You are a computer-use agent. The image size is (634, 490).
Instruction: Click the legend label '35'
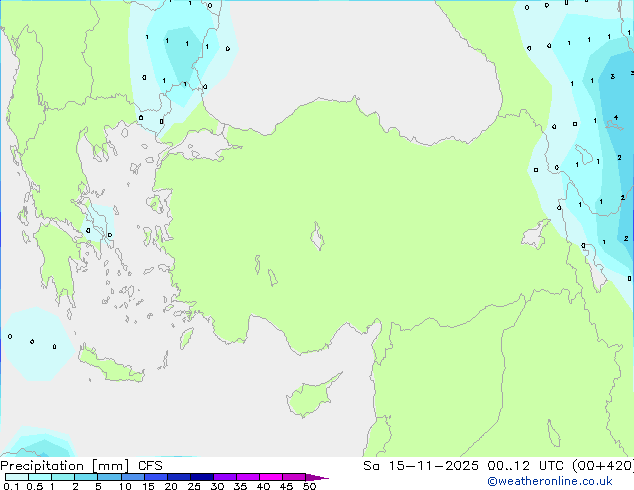[240, 486]
